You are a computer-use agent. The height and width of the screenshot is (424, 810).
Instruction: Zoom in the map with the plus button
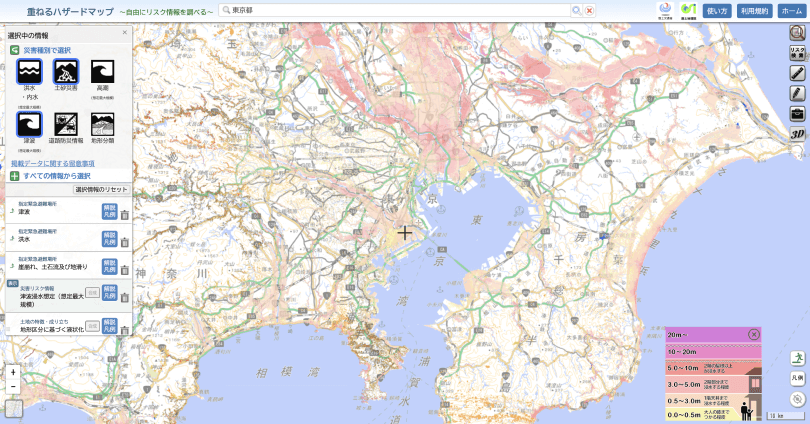tap(13, 372)
